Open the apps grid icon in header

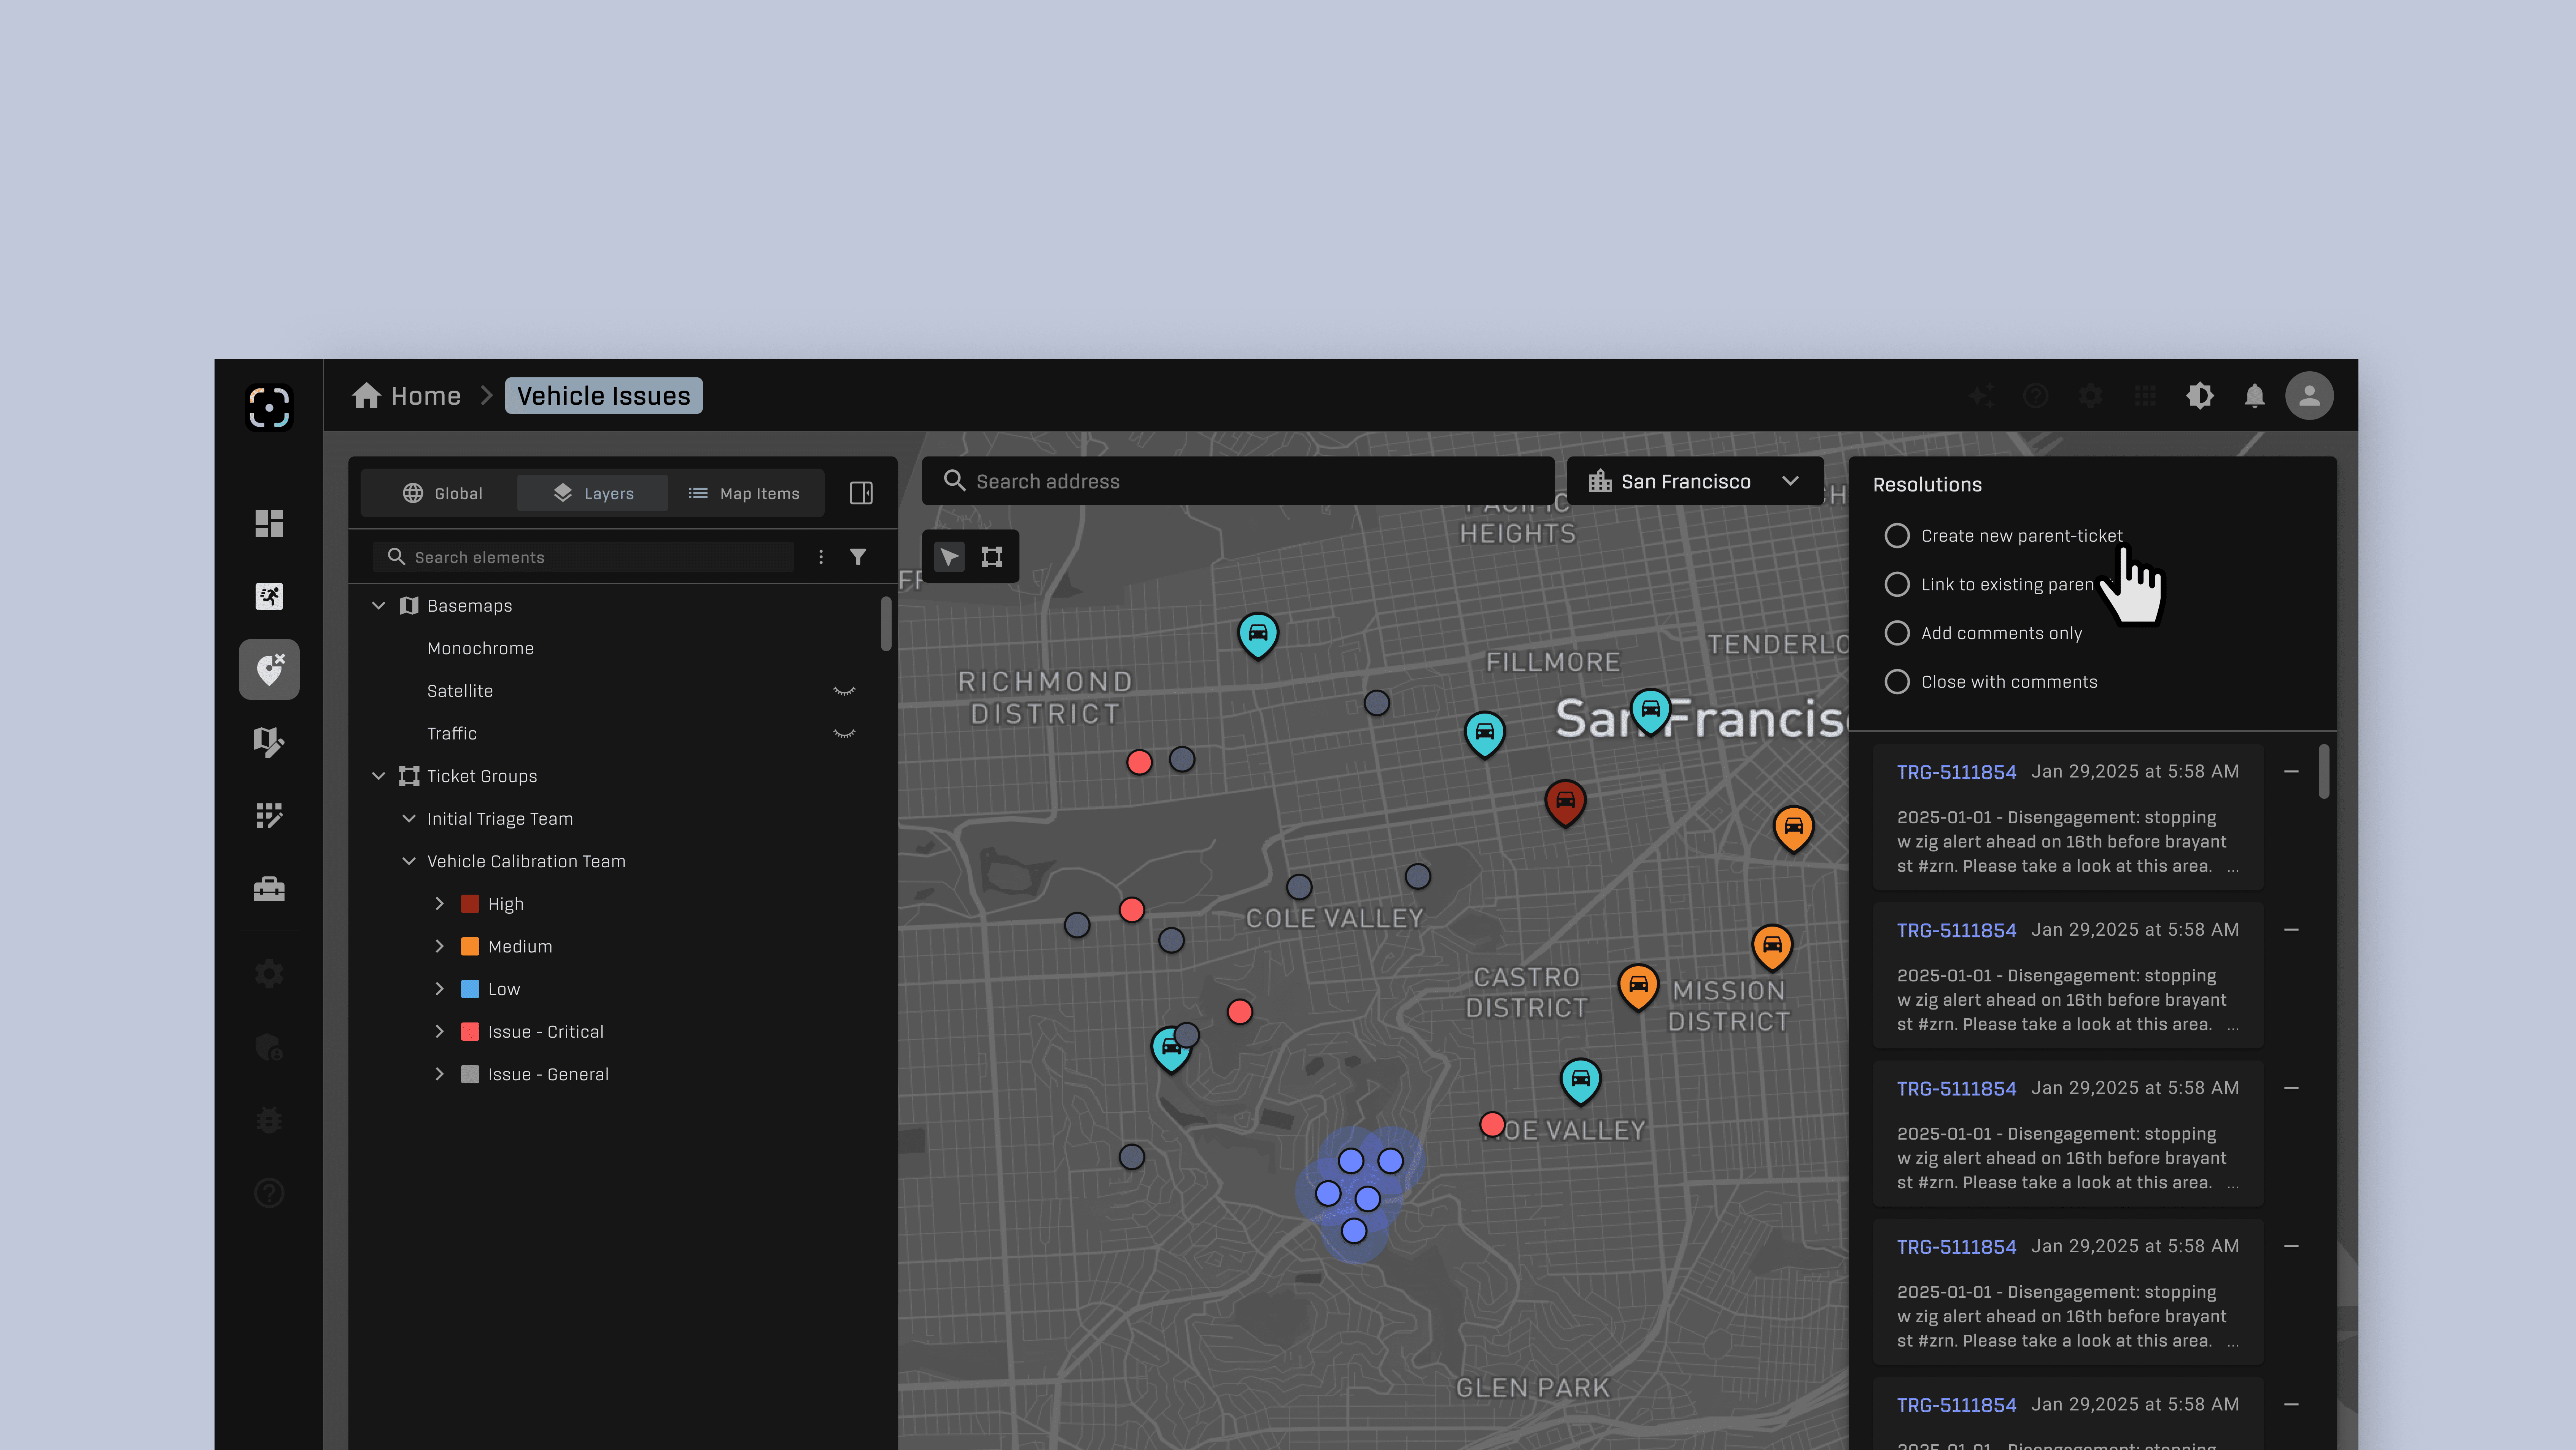(x=2145, y=396)
